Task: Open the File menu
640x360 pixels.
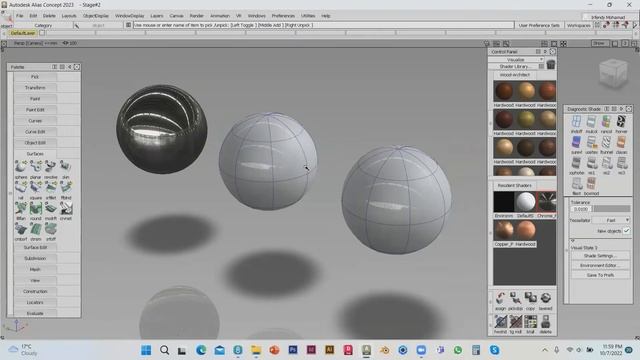Action: coord(20,16)
